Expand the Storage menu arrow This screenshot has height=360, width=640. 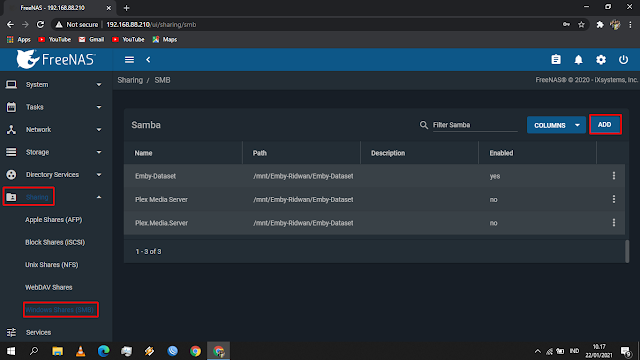point(99,152)
